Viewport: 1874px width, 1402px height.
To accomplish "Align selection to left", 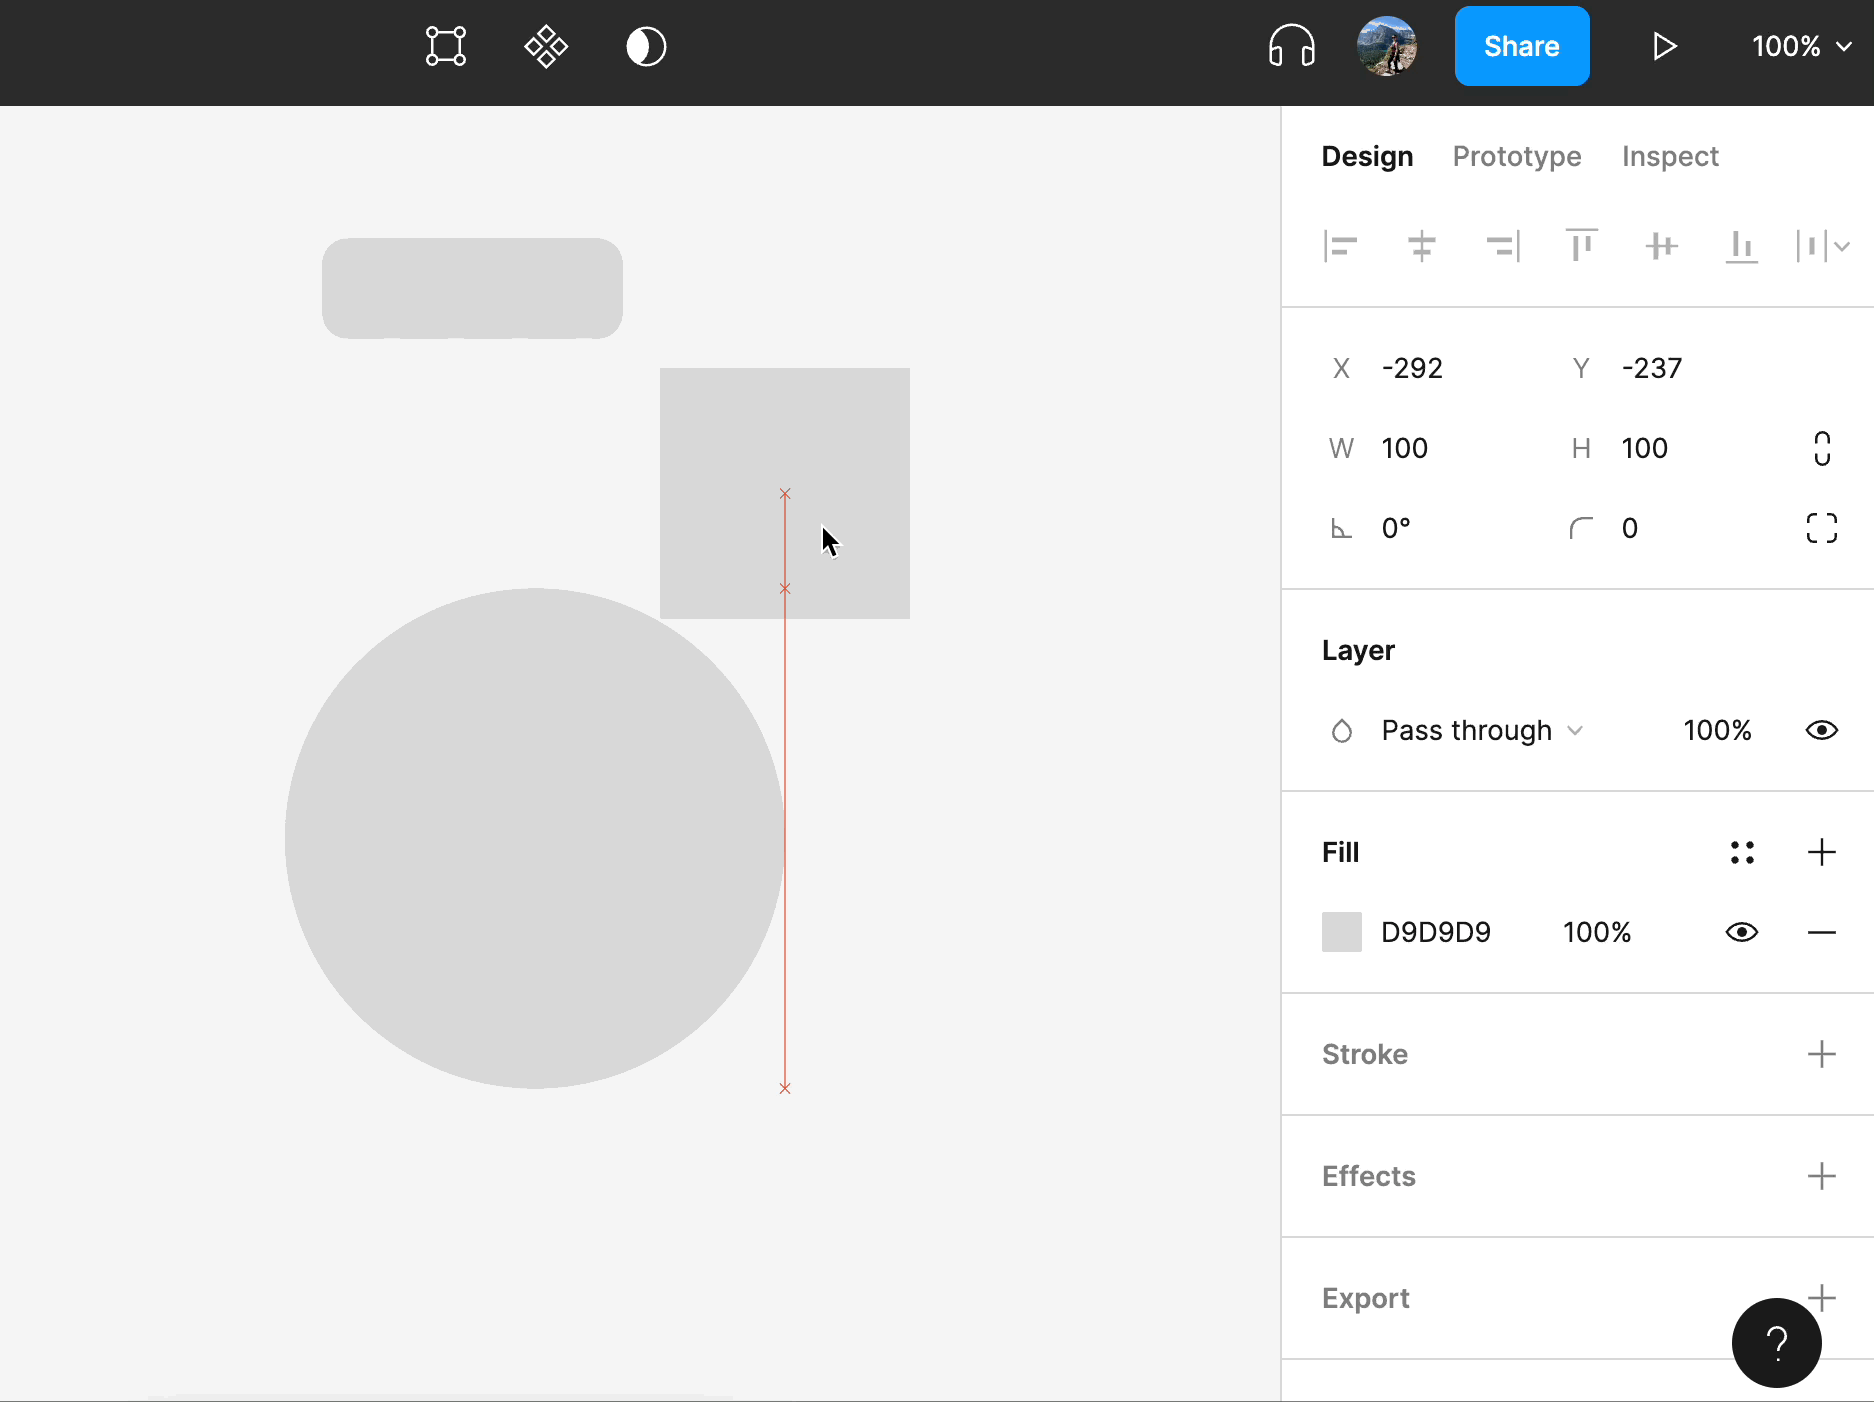I will pyautogui.click(x=1341, y=246).
